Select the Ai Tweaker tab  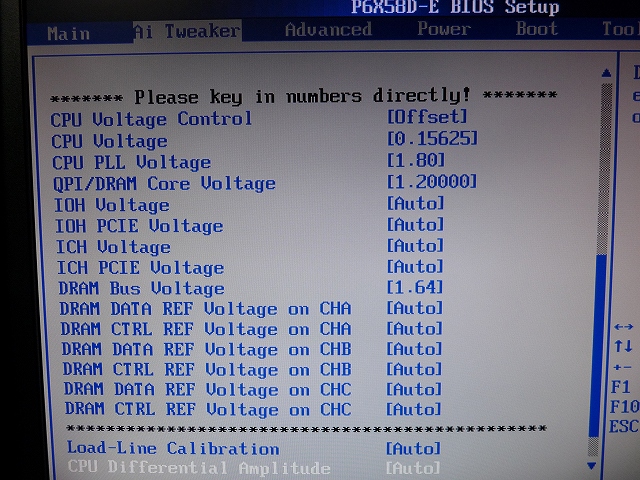click(x=187, y=31)
